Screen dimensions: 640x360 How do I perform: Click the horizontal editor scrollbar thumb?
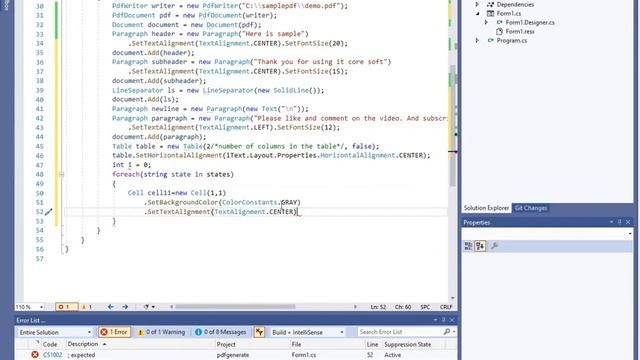point(235,307)
